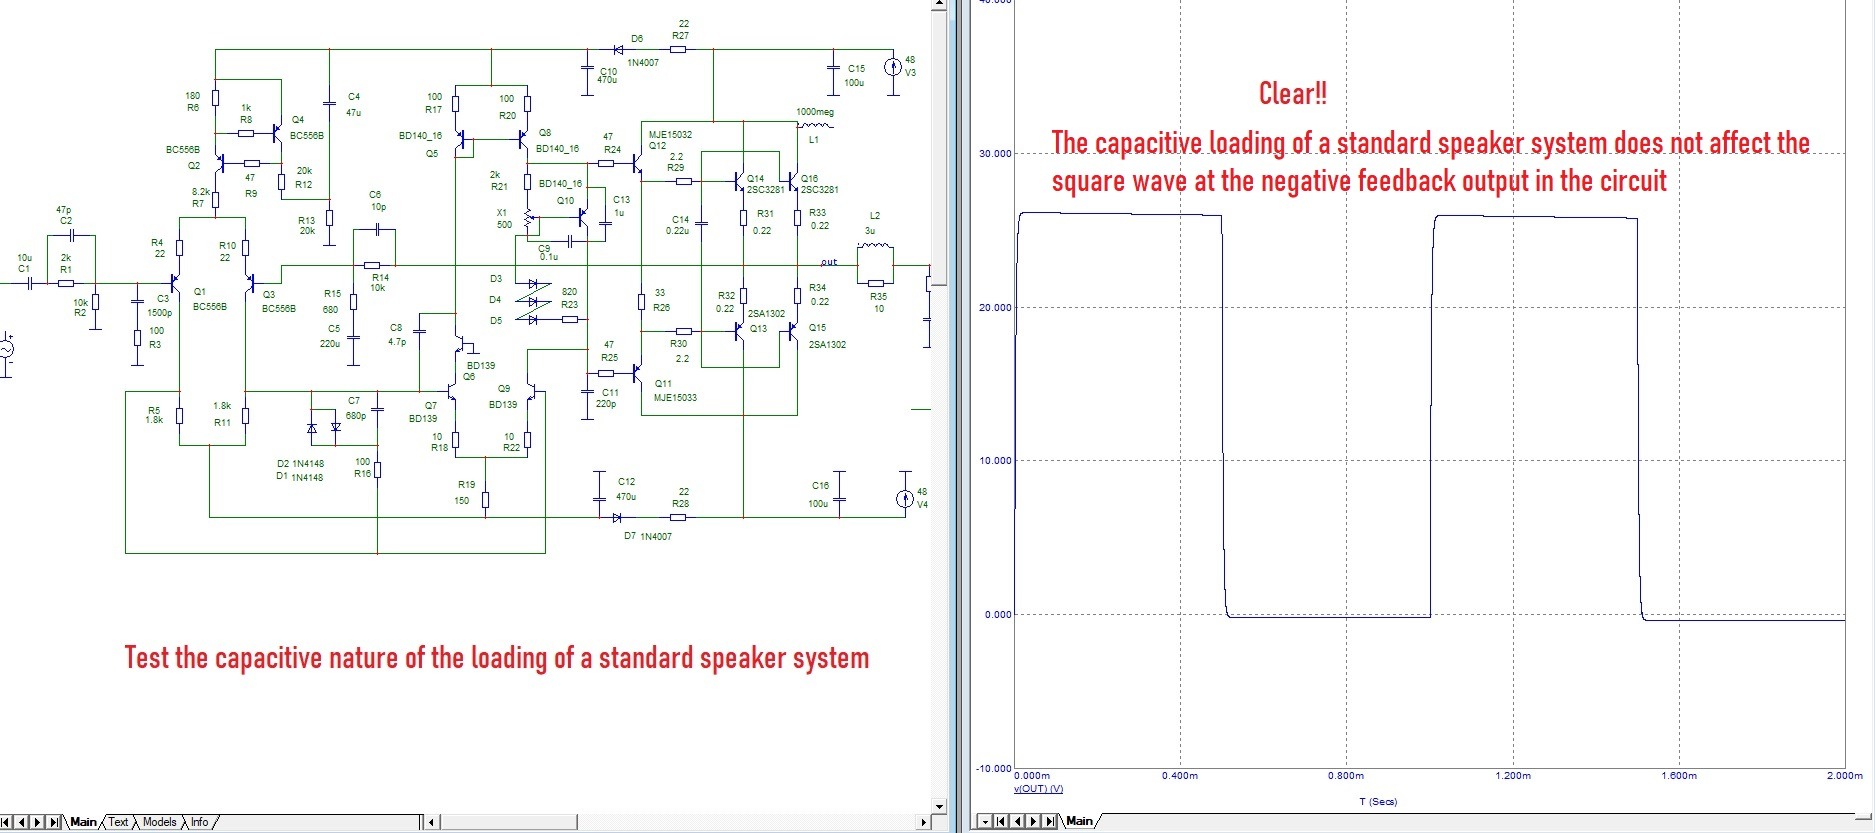The image size is (1875, 833).
Task: Go to next plot page arrow
Action: [1033, 822]
